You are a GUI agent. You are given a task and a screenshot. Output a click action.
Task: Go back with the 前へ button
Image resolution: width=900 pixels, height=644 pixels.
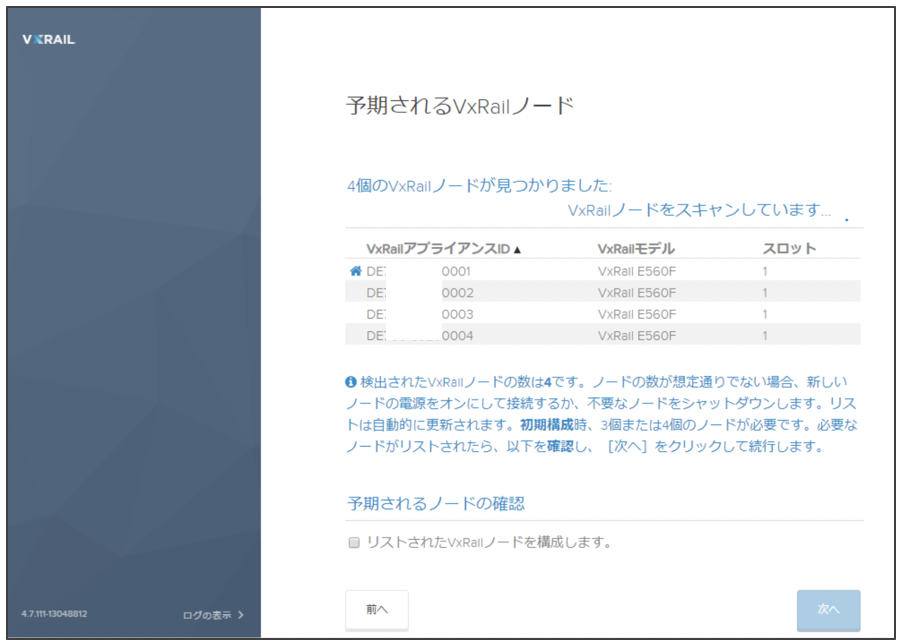click(x=377, y=610)
